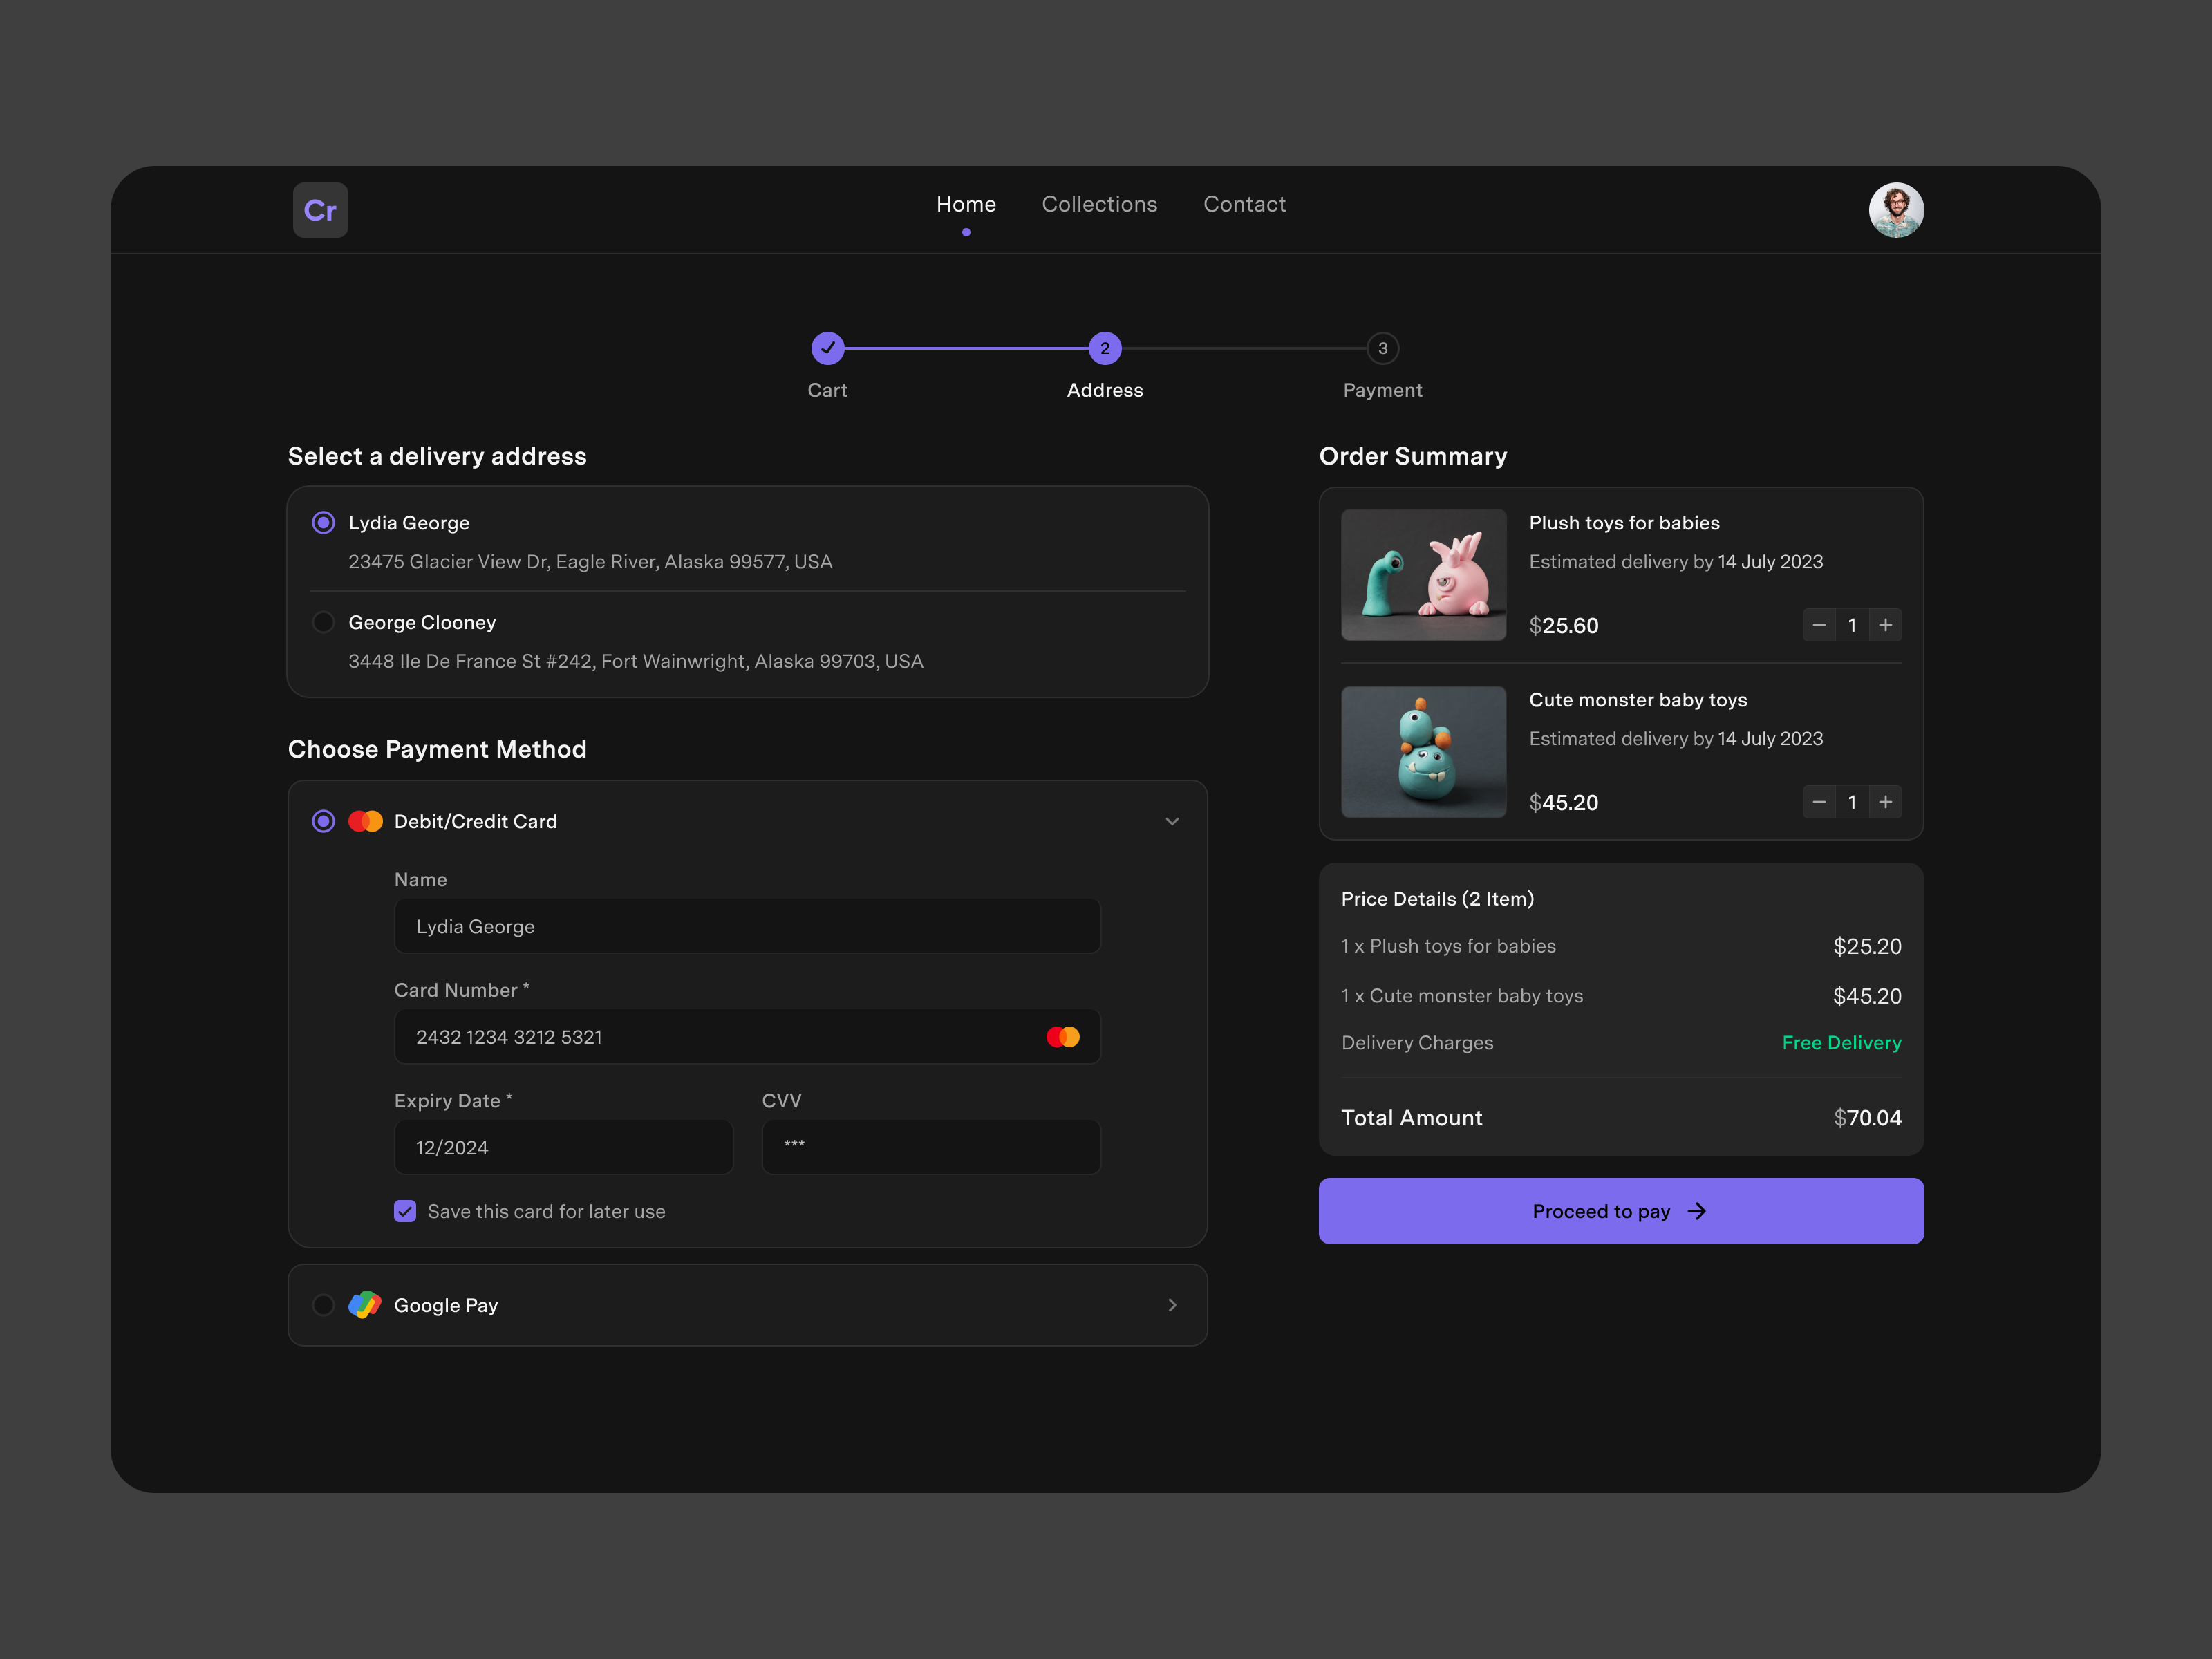Open the Collections page
The width and height of the screenshot is (2212, 1659).
(x=1099, y=204)
